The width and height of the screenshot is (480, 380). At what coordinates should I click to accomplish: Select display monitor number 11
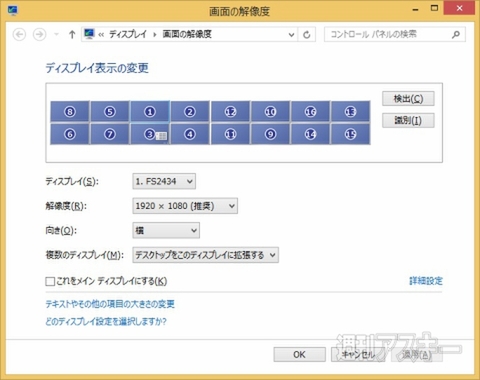click(x=230, y=134)
